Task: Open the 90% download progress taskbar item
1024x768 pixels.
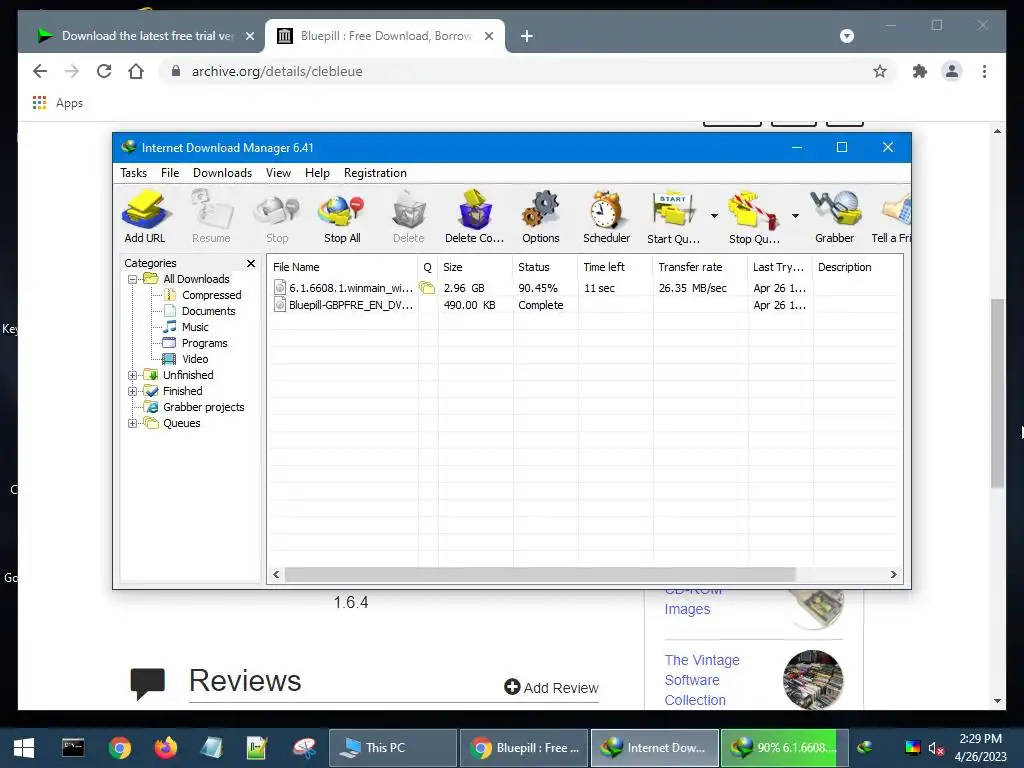Action: (784, 748)
